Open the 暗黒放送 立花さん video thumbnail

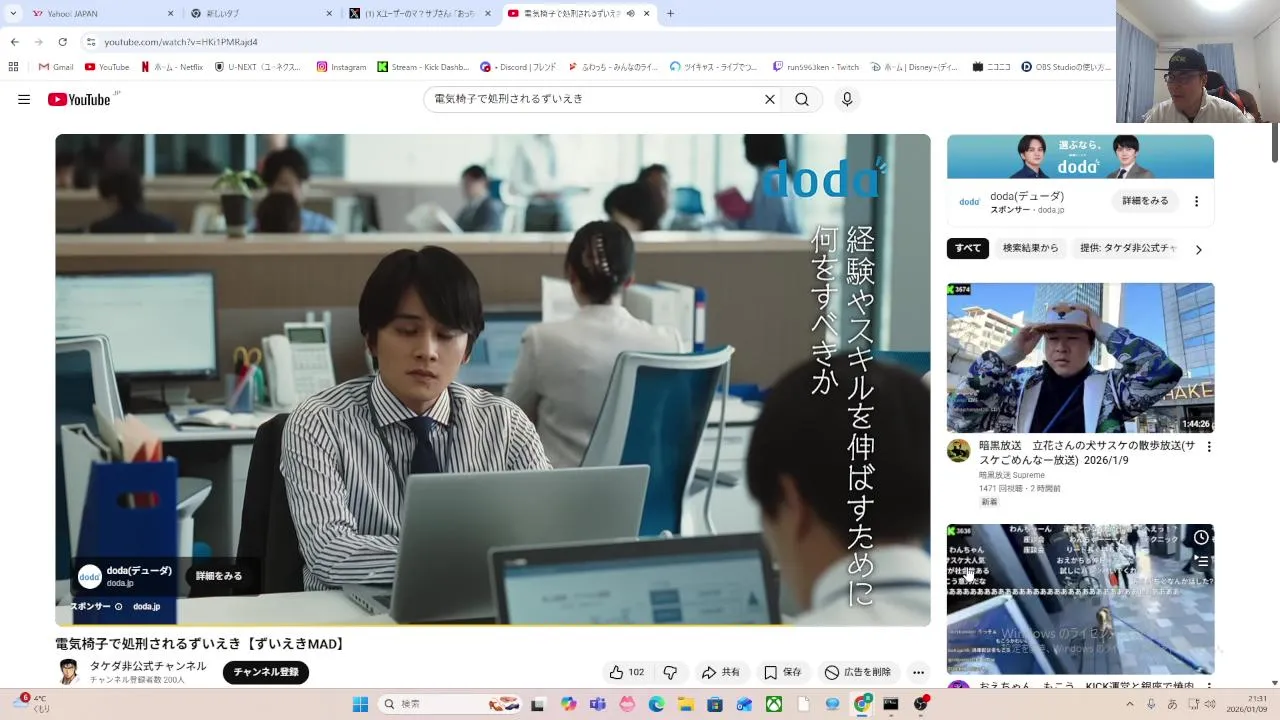coord(1080,357)
